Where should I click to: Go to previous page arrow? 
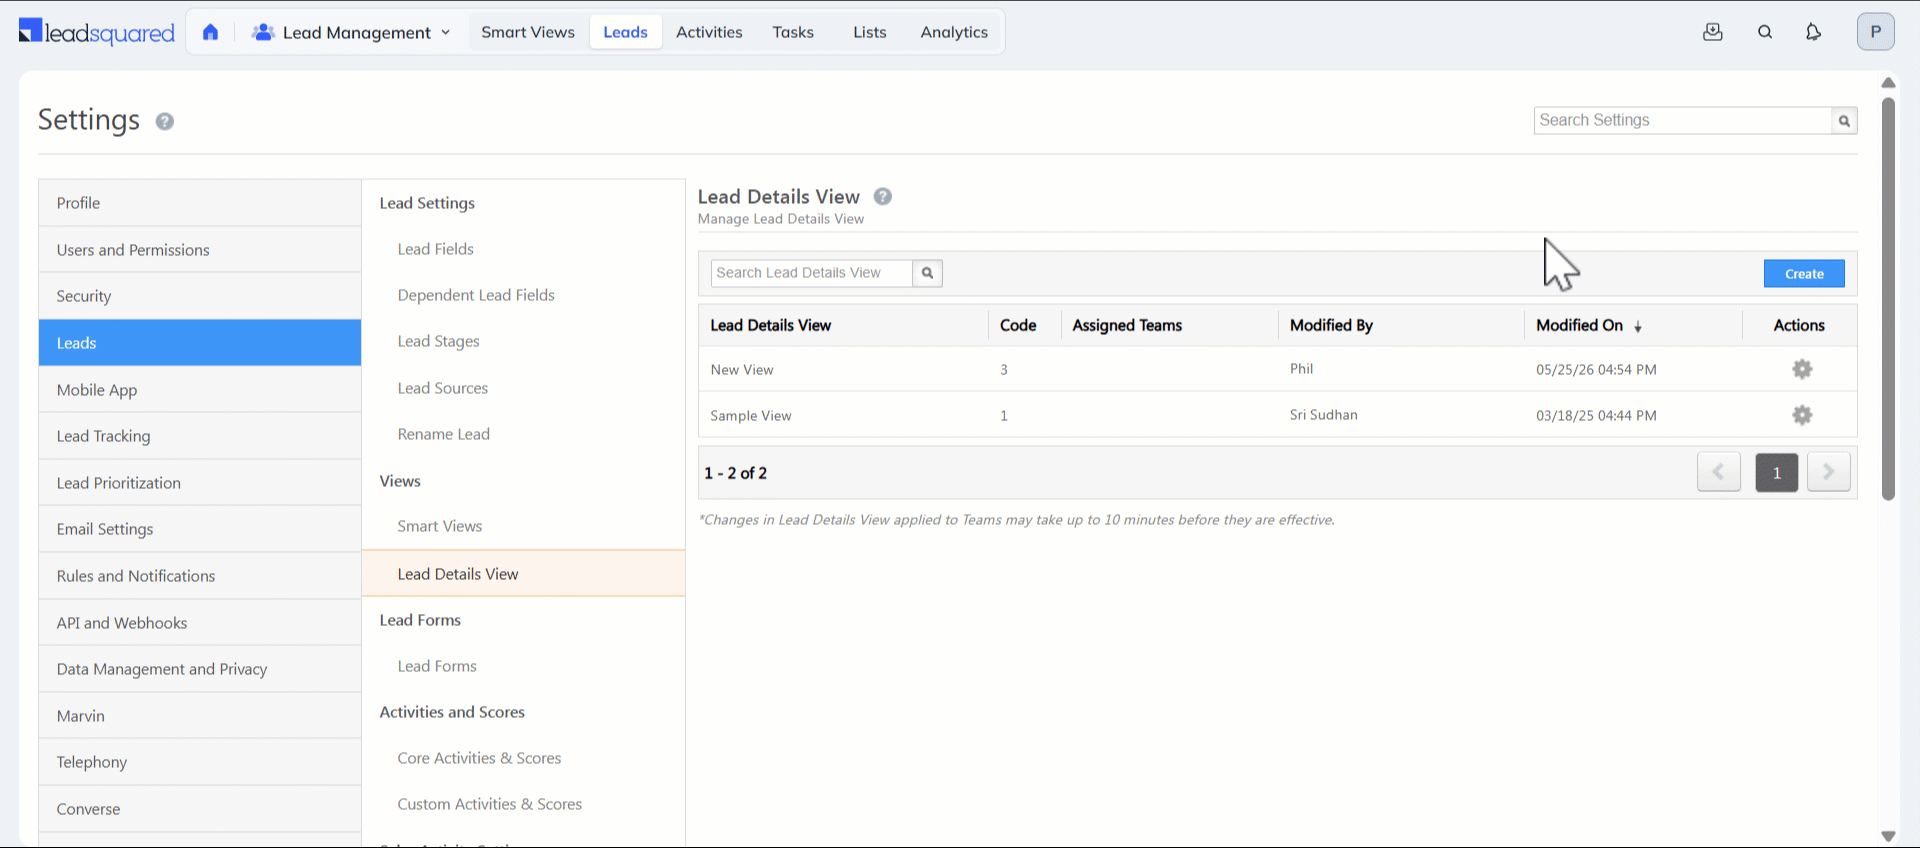point(1719,472)
